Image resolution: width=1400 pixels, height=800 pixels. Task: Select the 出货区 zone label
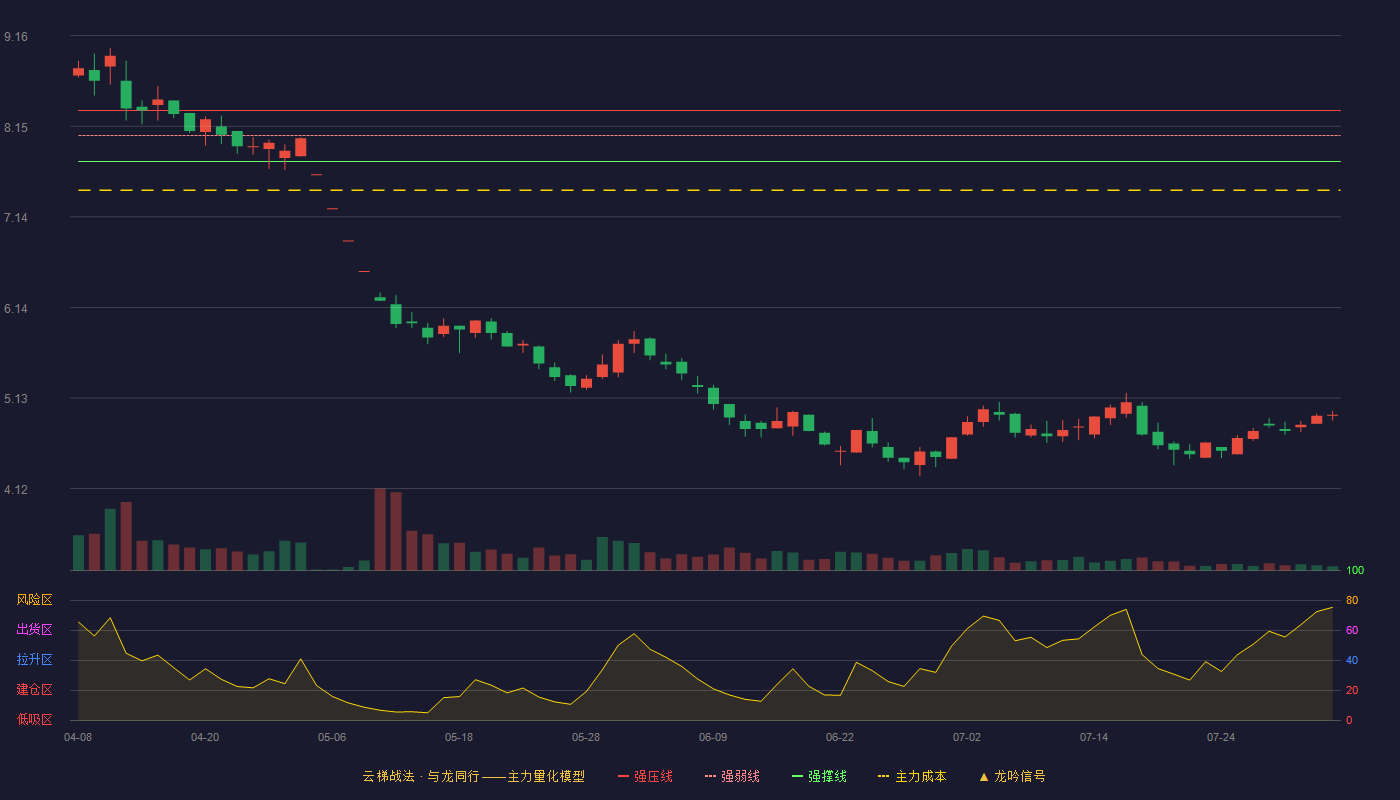pyautogui.click(x=34, y=630)
